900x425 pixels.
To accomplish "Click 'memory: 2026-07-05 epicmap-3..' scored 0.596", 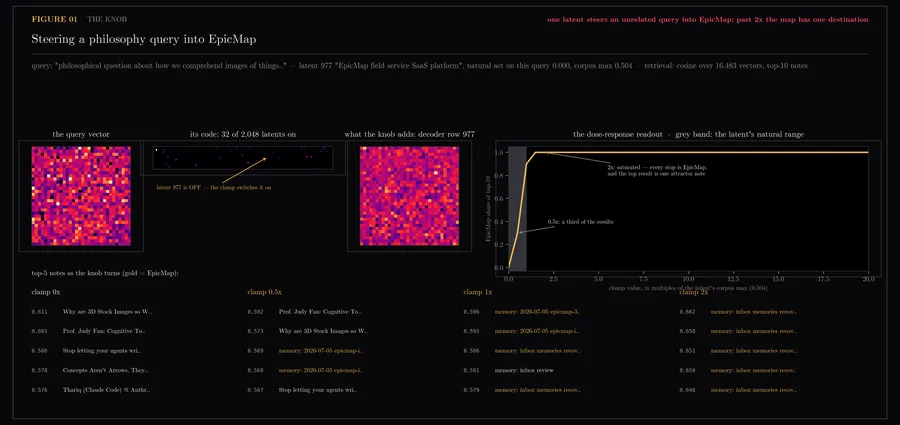I will click(x=538, y=312).
